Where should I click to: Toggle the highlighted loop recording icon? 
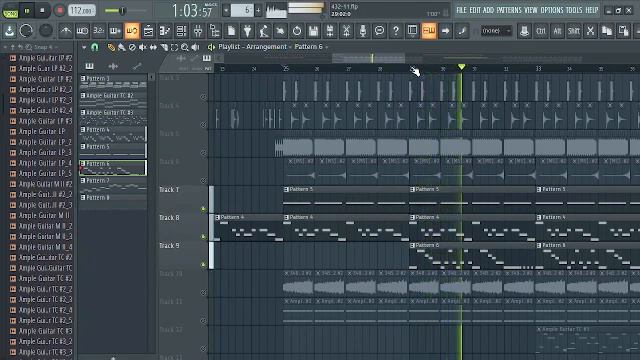tap(132, 31)
